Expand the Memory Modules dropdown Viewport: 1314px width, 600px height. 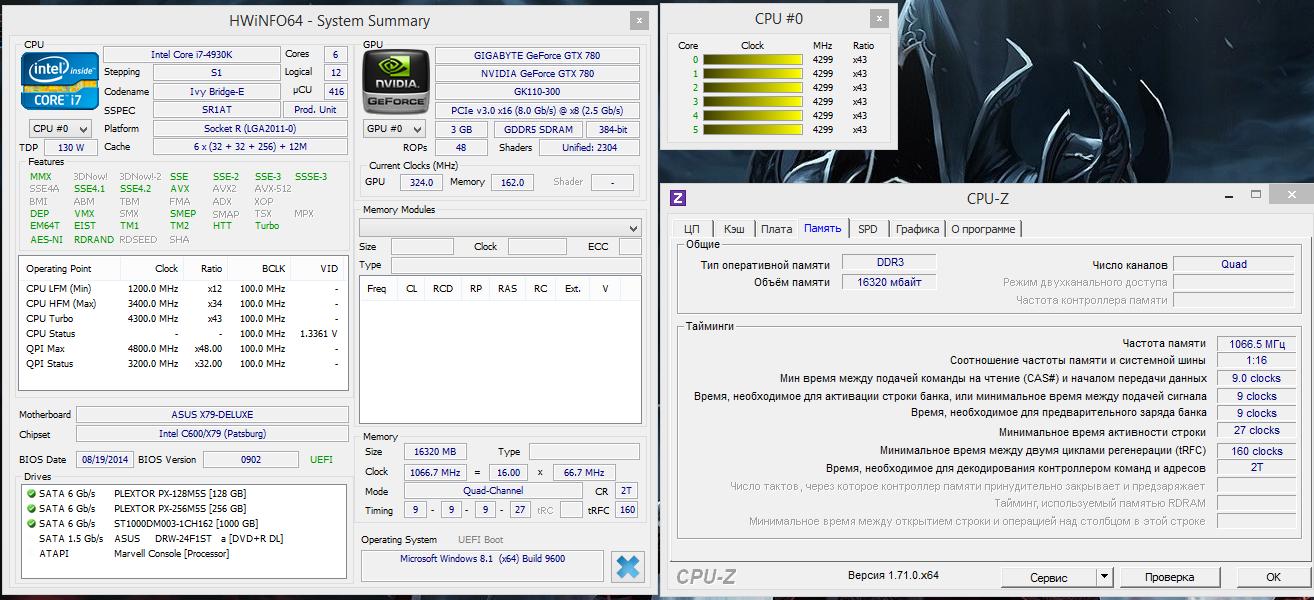[x=500, y=228]
